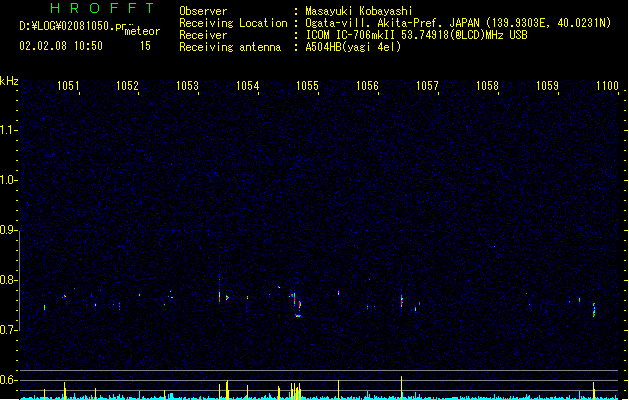Viewport: 629px width, 400px height.
Task: Click the 1053 time axis label
Action: coord(187,86)
